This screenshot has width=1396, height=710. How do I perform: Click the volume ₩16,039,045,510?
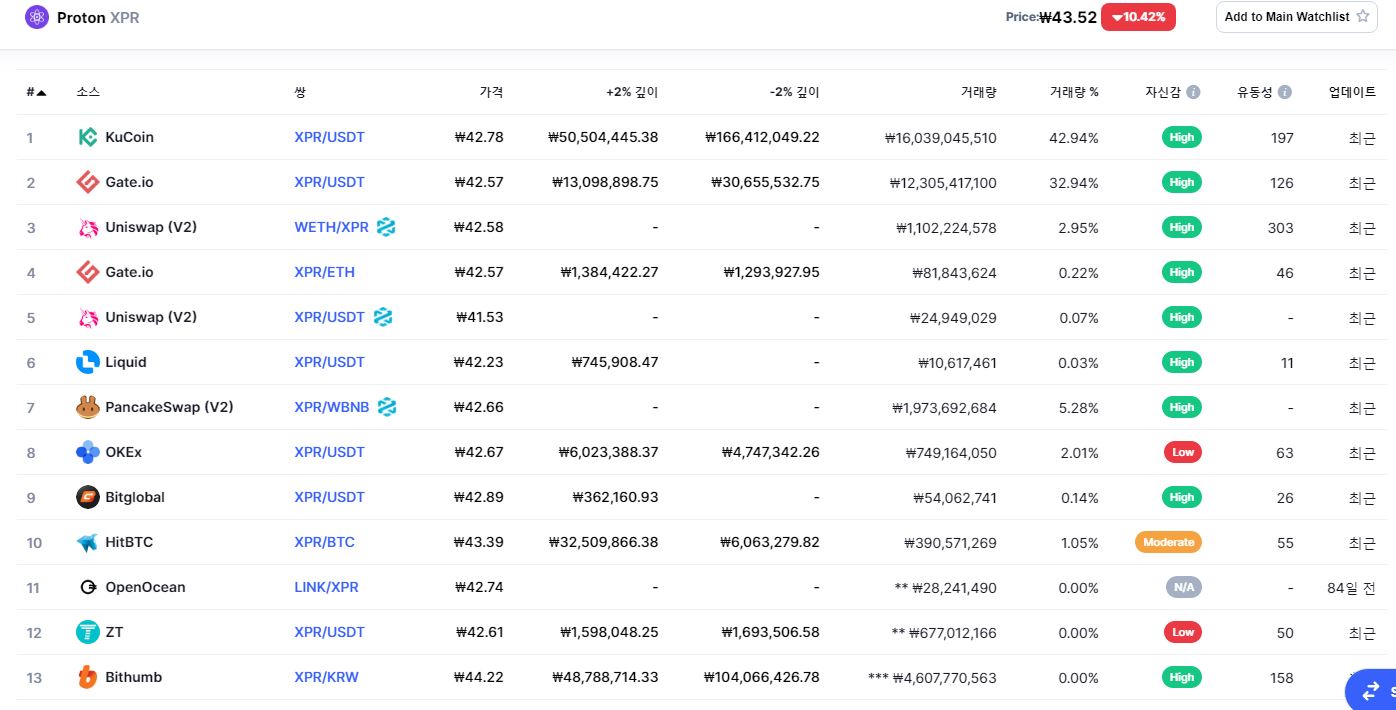(x=941, y=138)
